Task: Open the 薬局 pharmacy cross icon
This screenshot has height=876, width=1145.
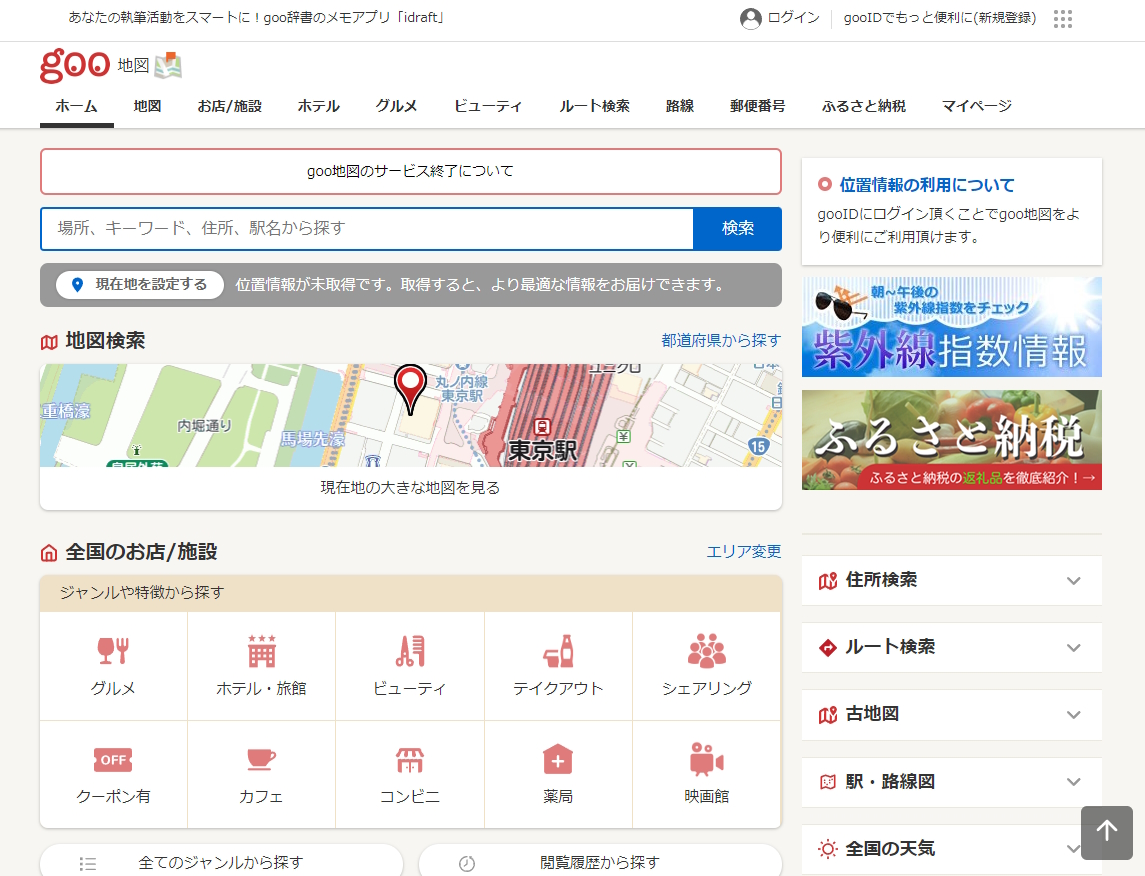Action: click(558, 760)
